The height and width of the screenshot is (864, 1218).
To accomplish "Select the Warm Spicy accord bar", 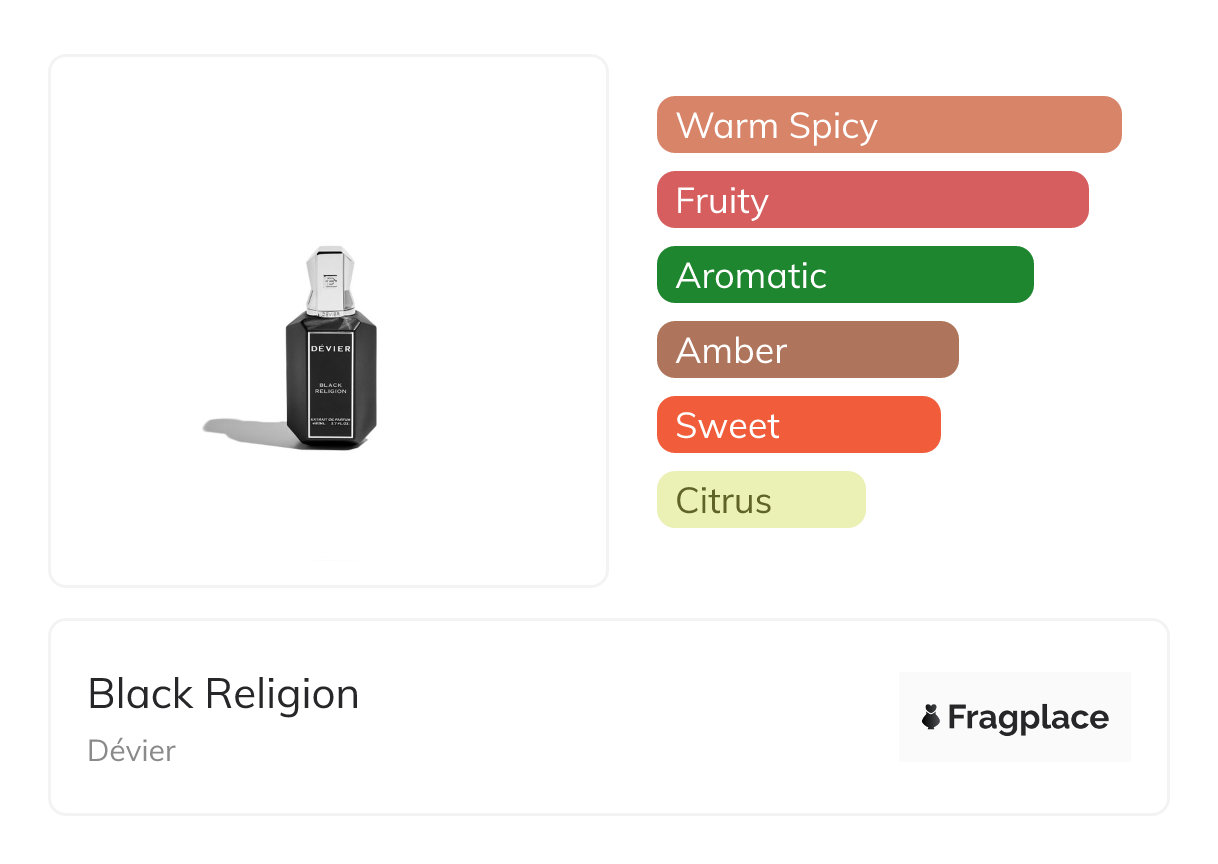I will click(x=888, y=125).
